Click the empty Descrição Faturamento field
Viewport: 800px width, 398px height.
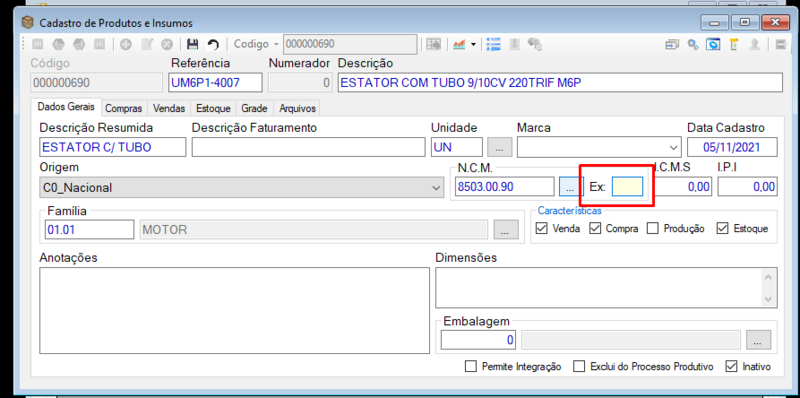click(x=308, y=147)
